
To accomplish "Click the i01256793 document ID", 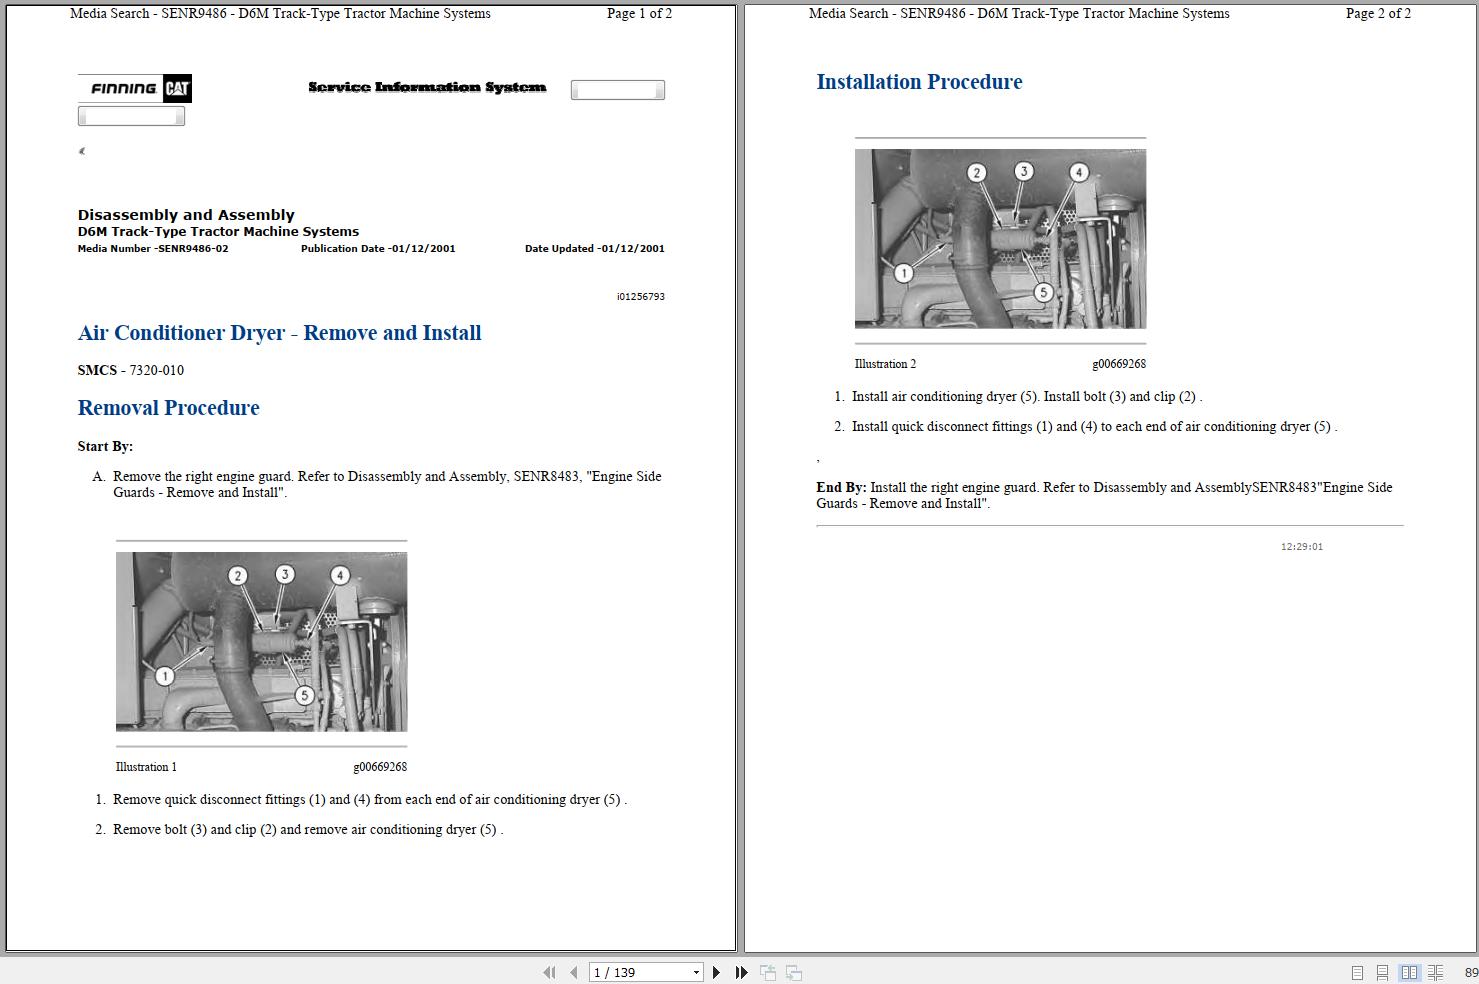I will coord(641,296).
